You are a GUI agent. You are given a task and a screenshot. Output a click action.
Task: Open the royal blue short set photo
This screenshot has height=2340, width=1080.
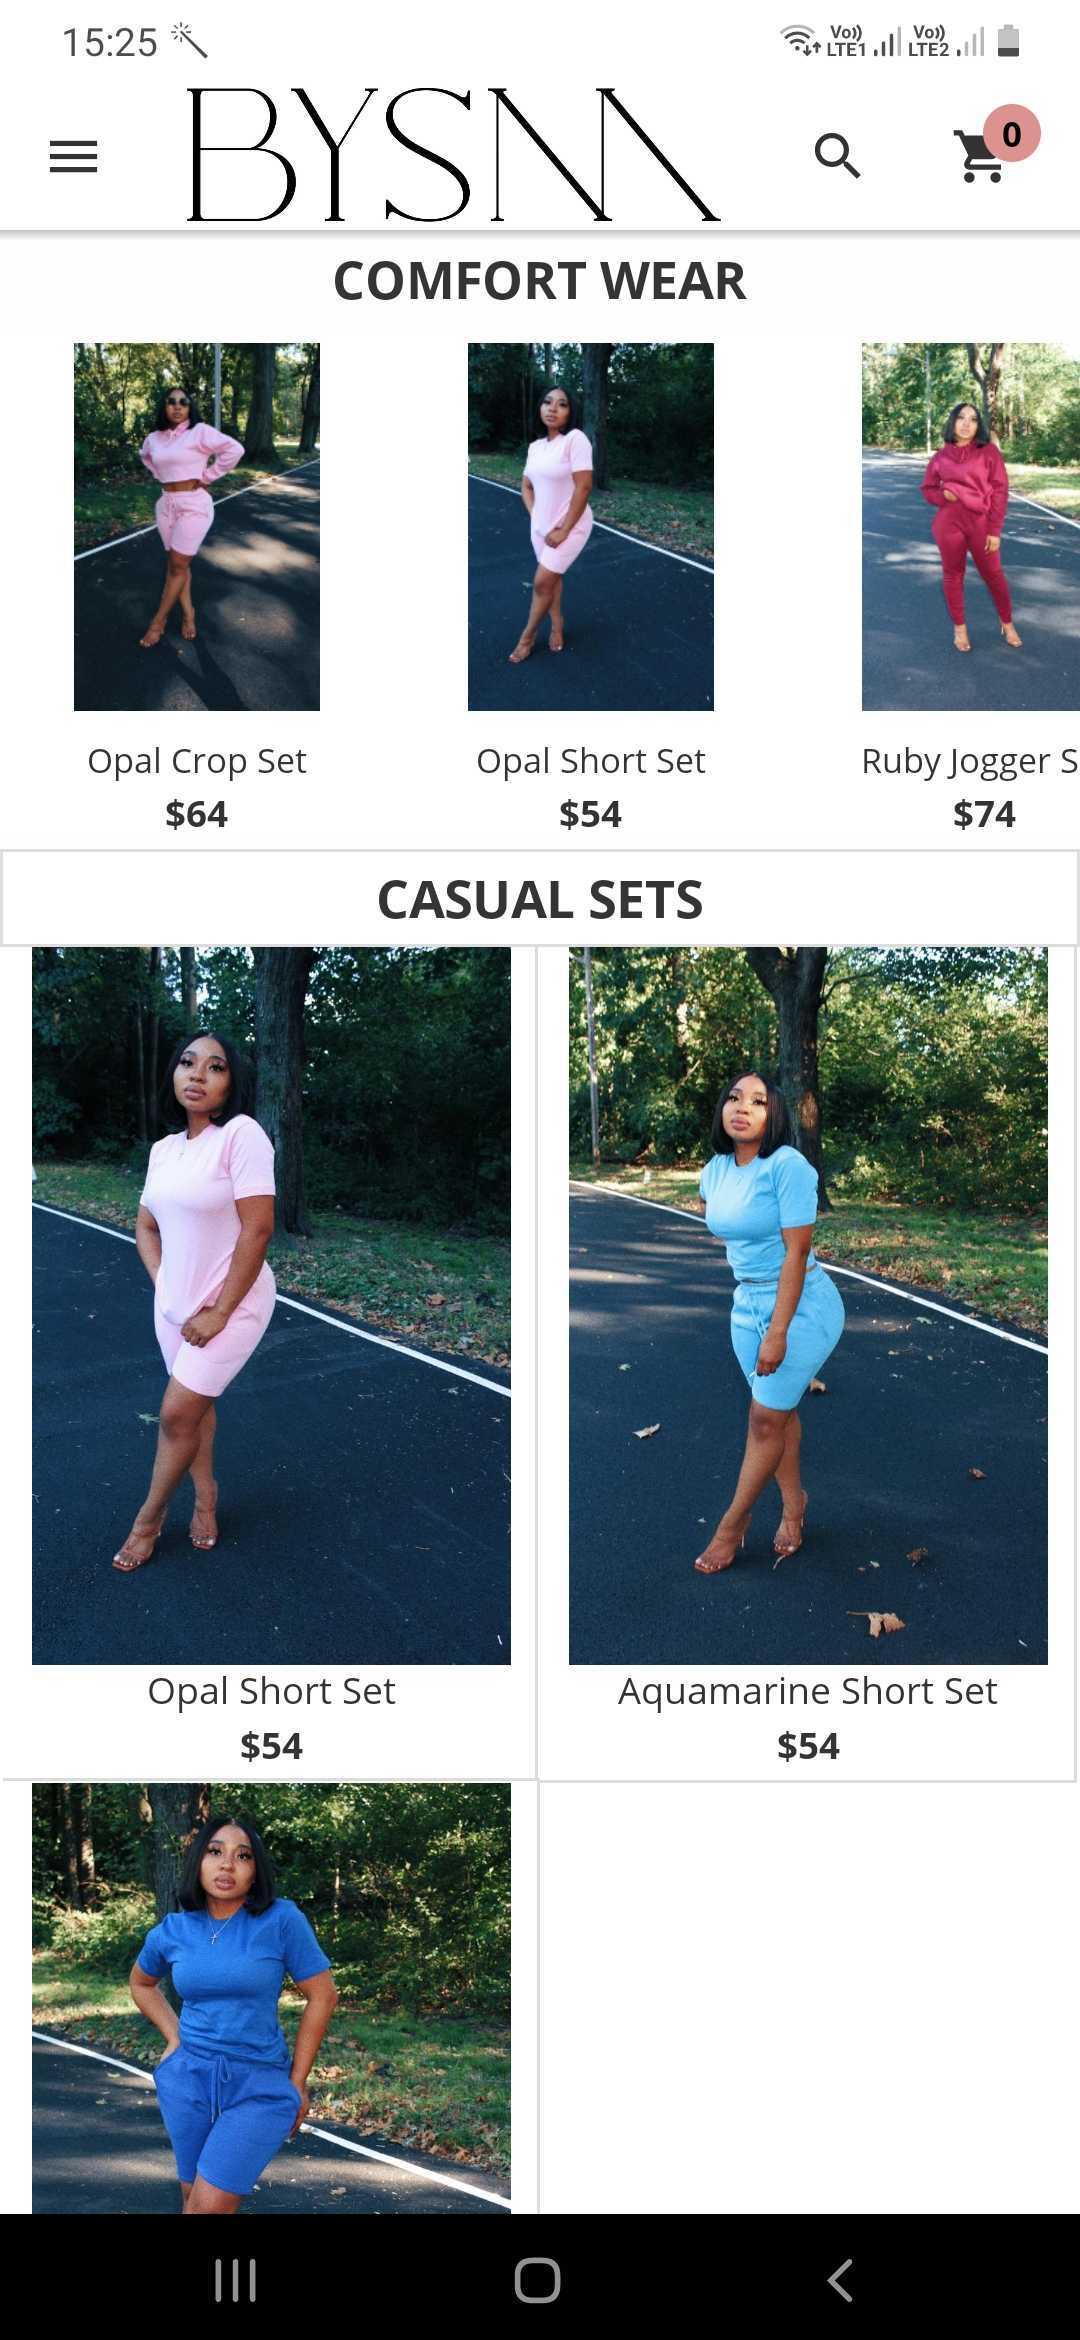click(x=271, y=1998)
